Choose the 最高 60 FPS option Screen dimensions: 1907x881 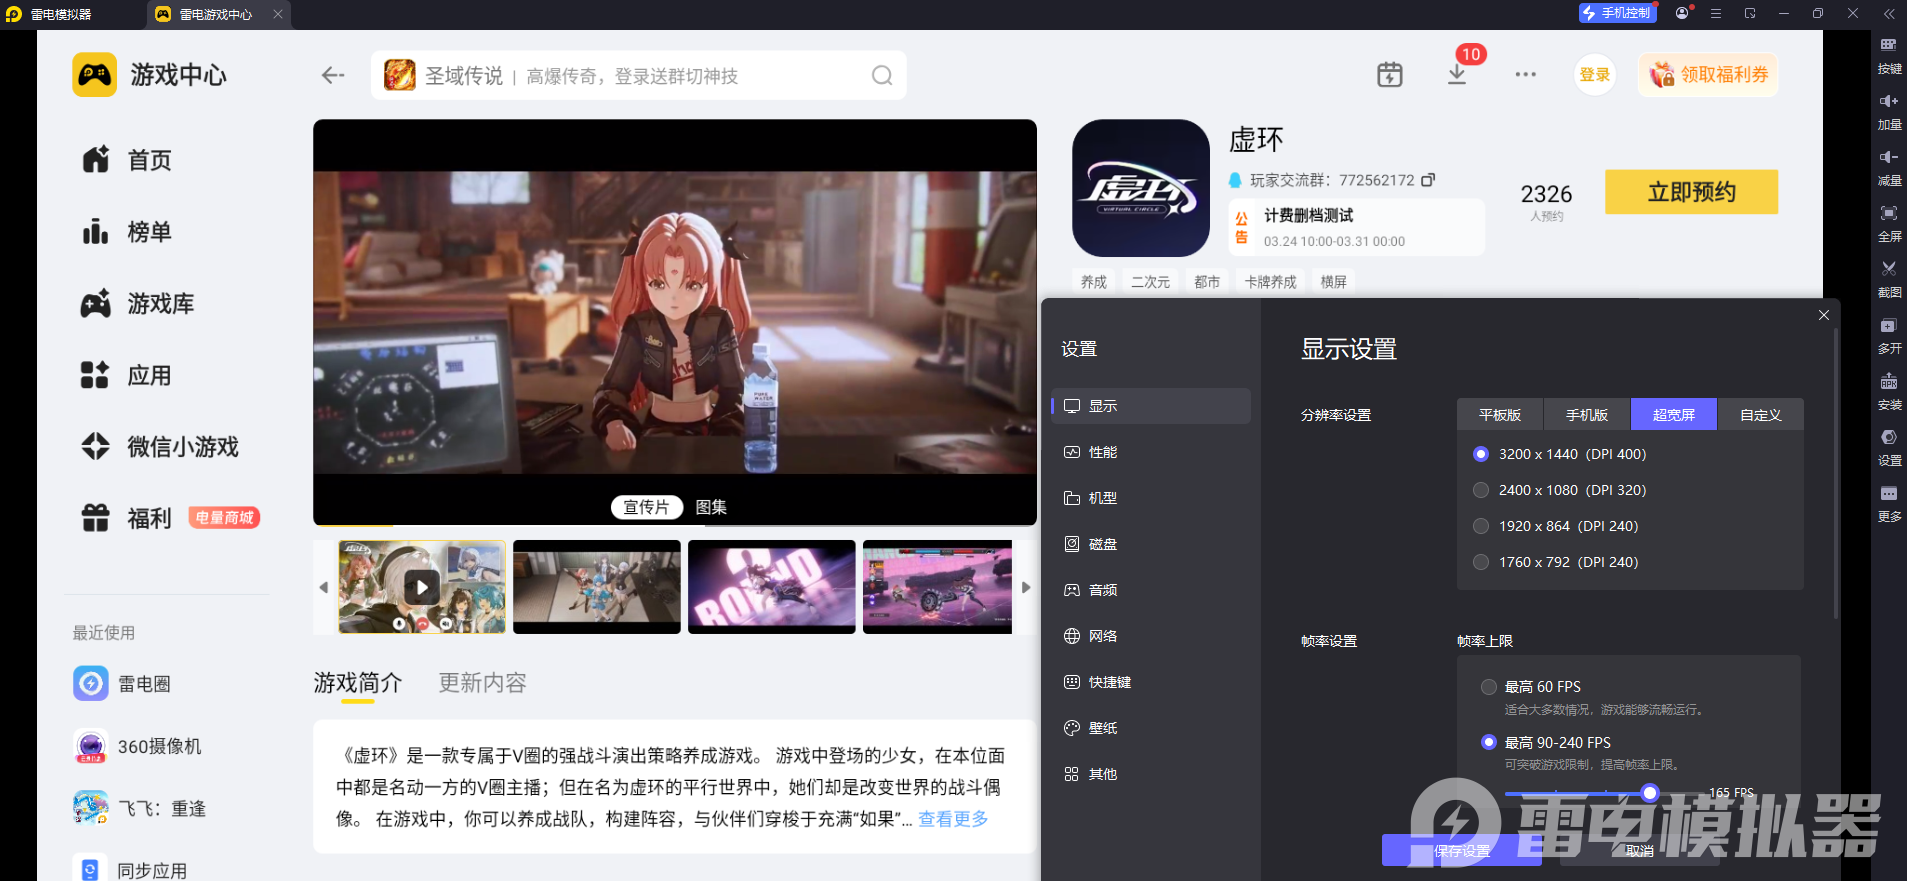tap(1489, 687)
